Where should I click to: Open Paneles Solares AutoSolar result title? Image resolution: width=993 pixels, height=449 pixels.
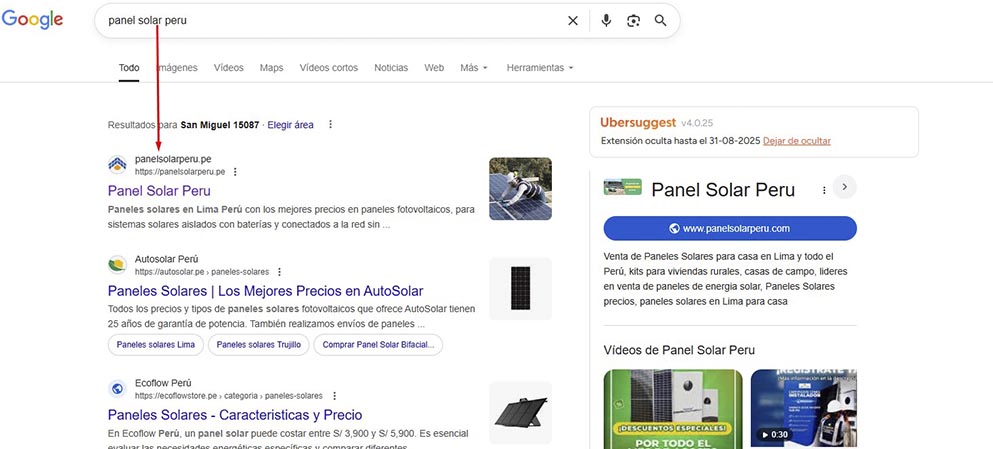pyautogui.click(x=265, y=291)
